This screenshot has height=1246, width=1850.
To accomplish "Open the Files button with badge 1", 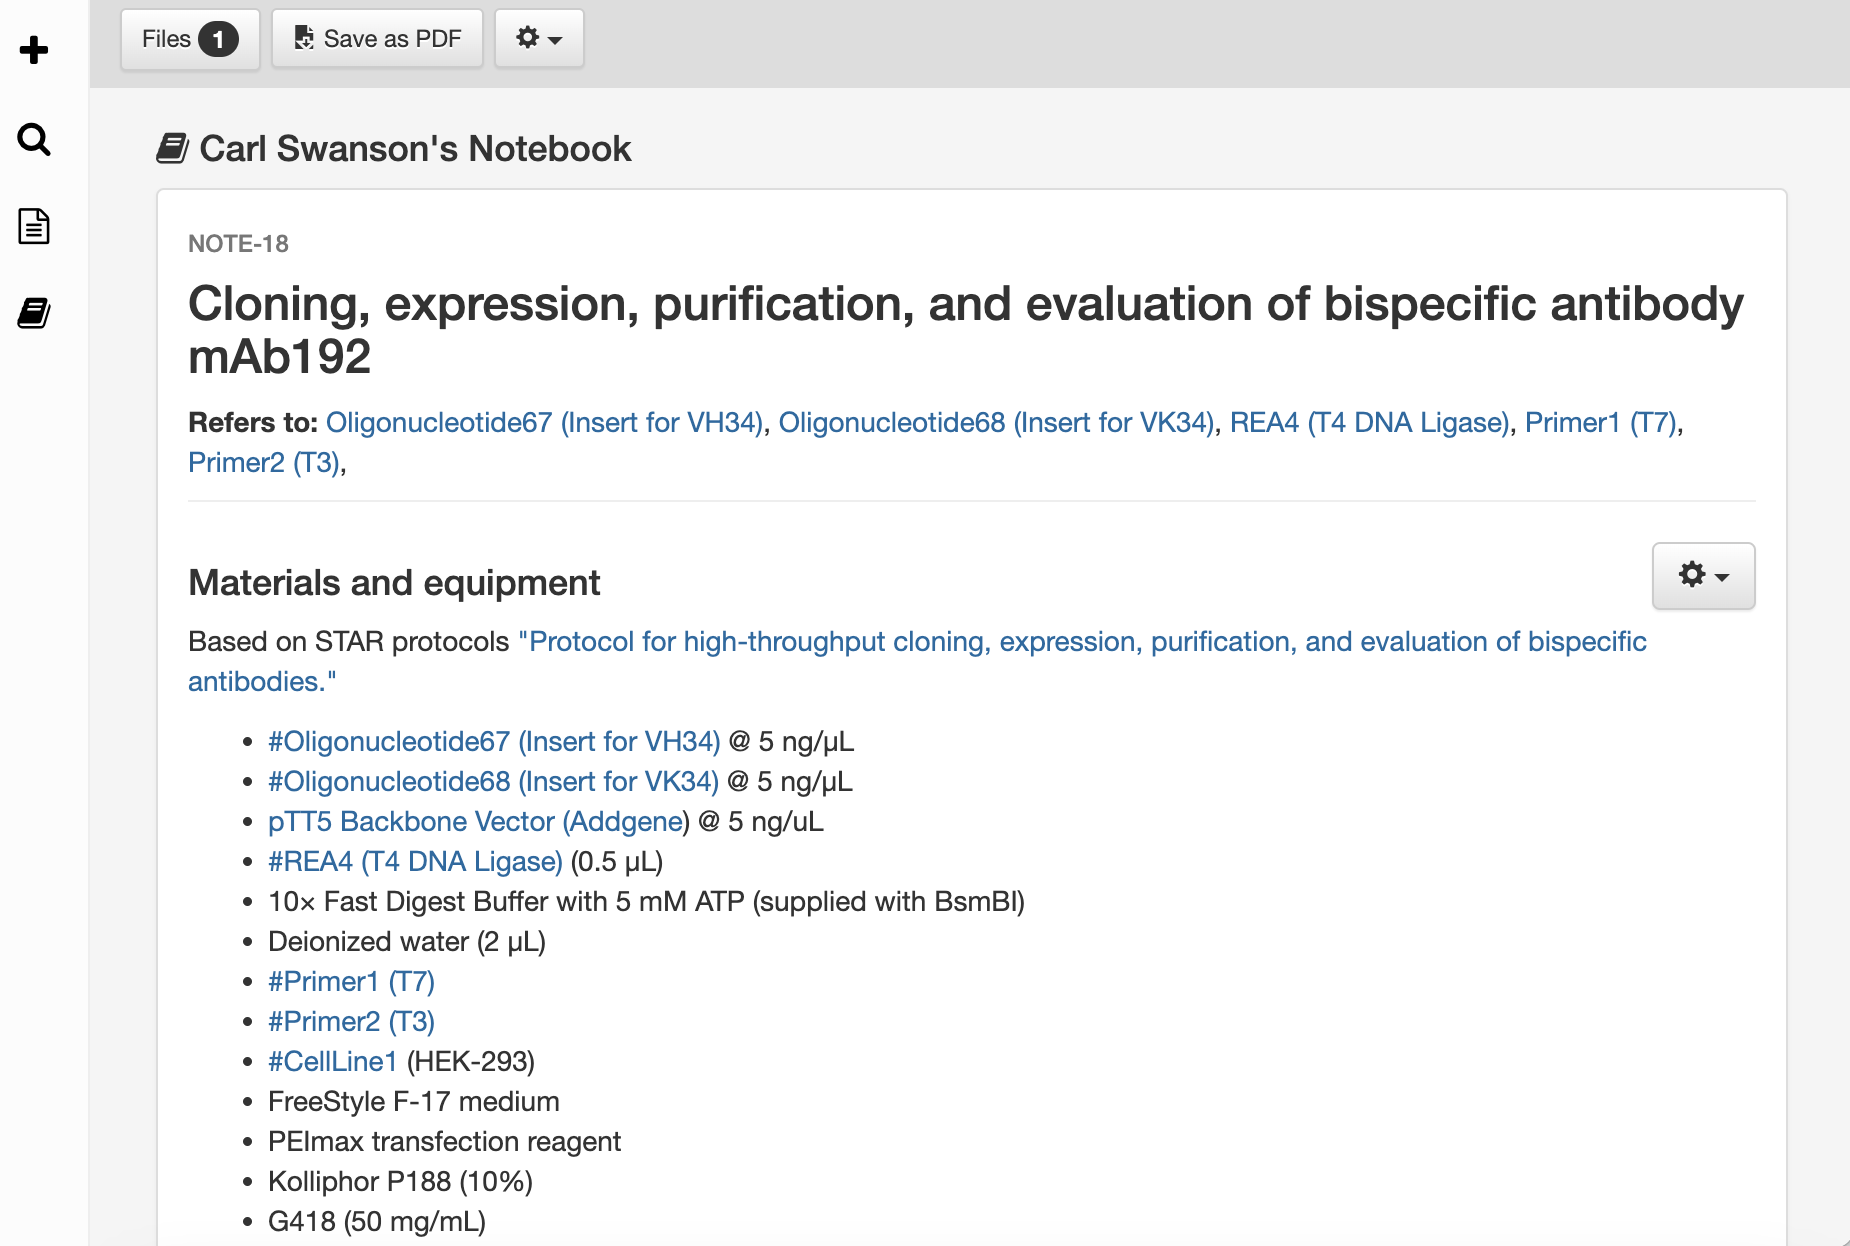I will pyautogui.click(x=189, y=39).
